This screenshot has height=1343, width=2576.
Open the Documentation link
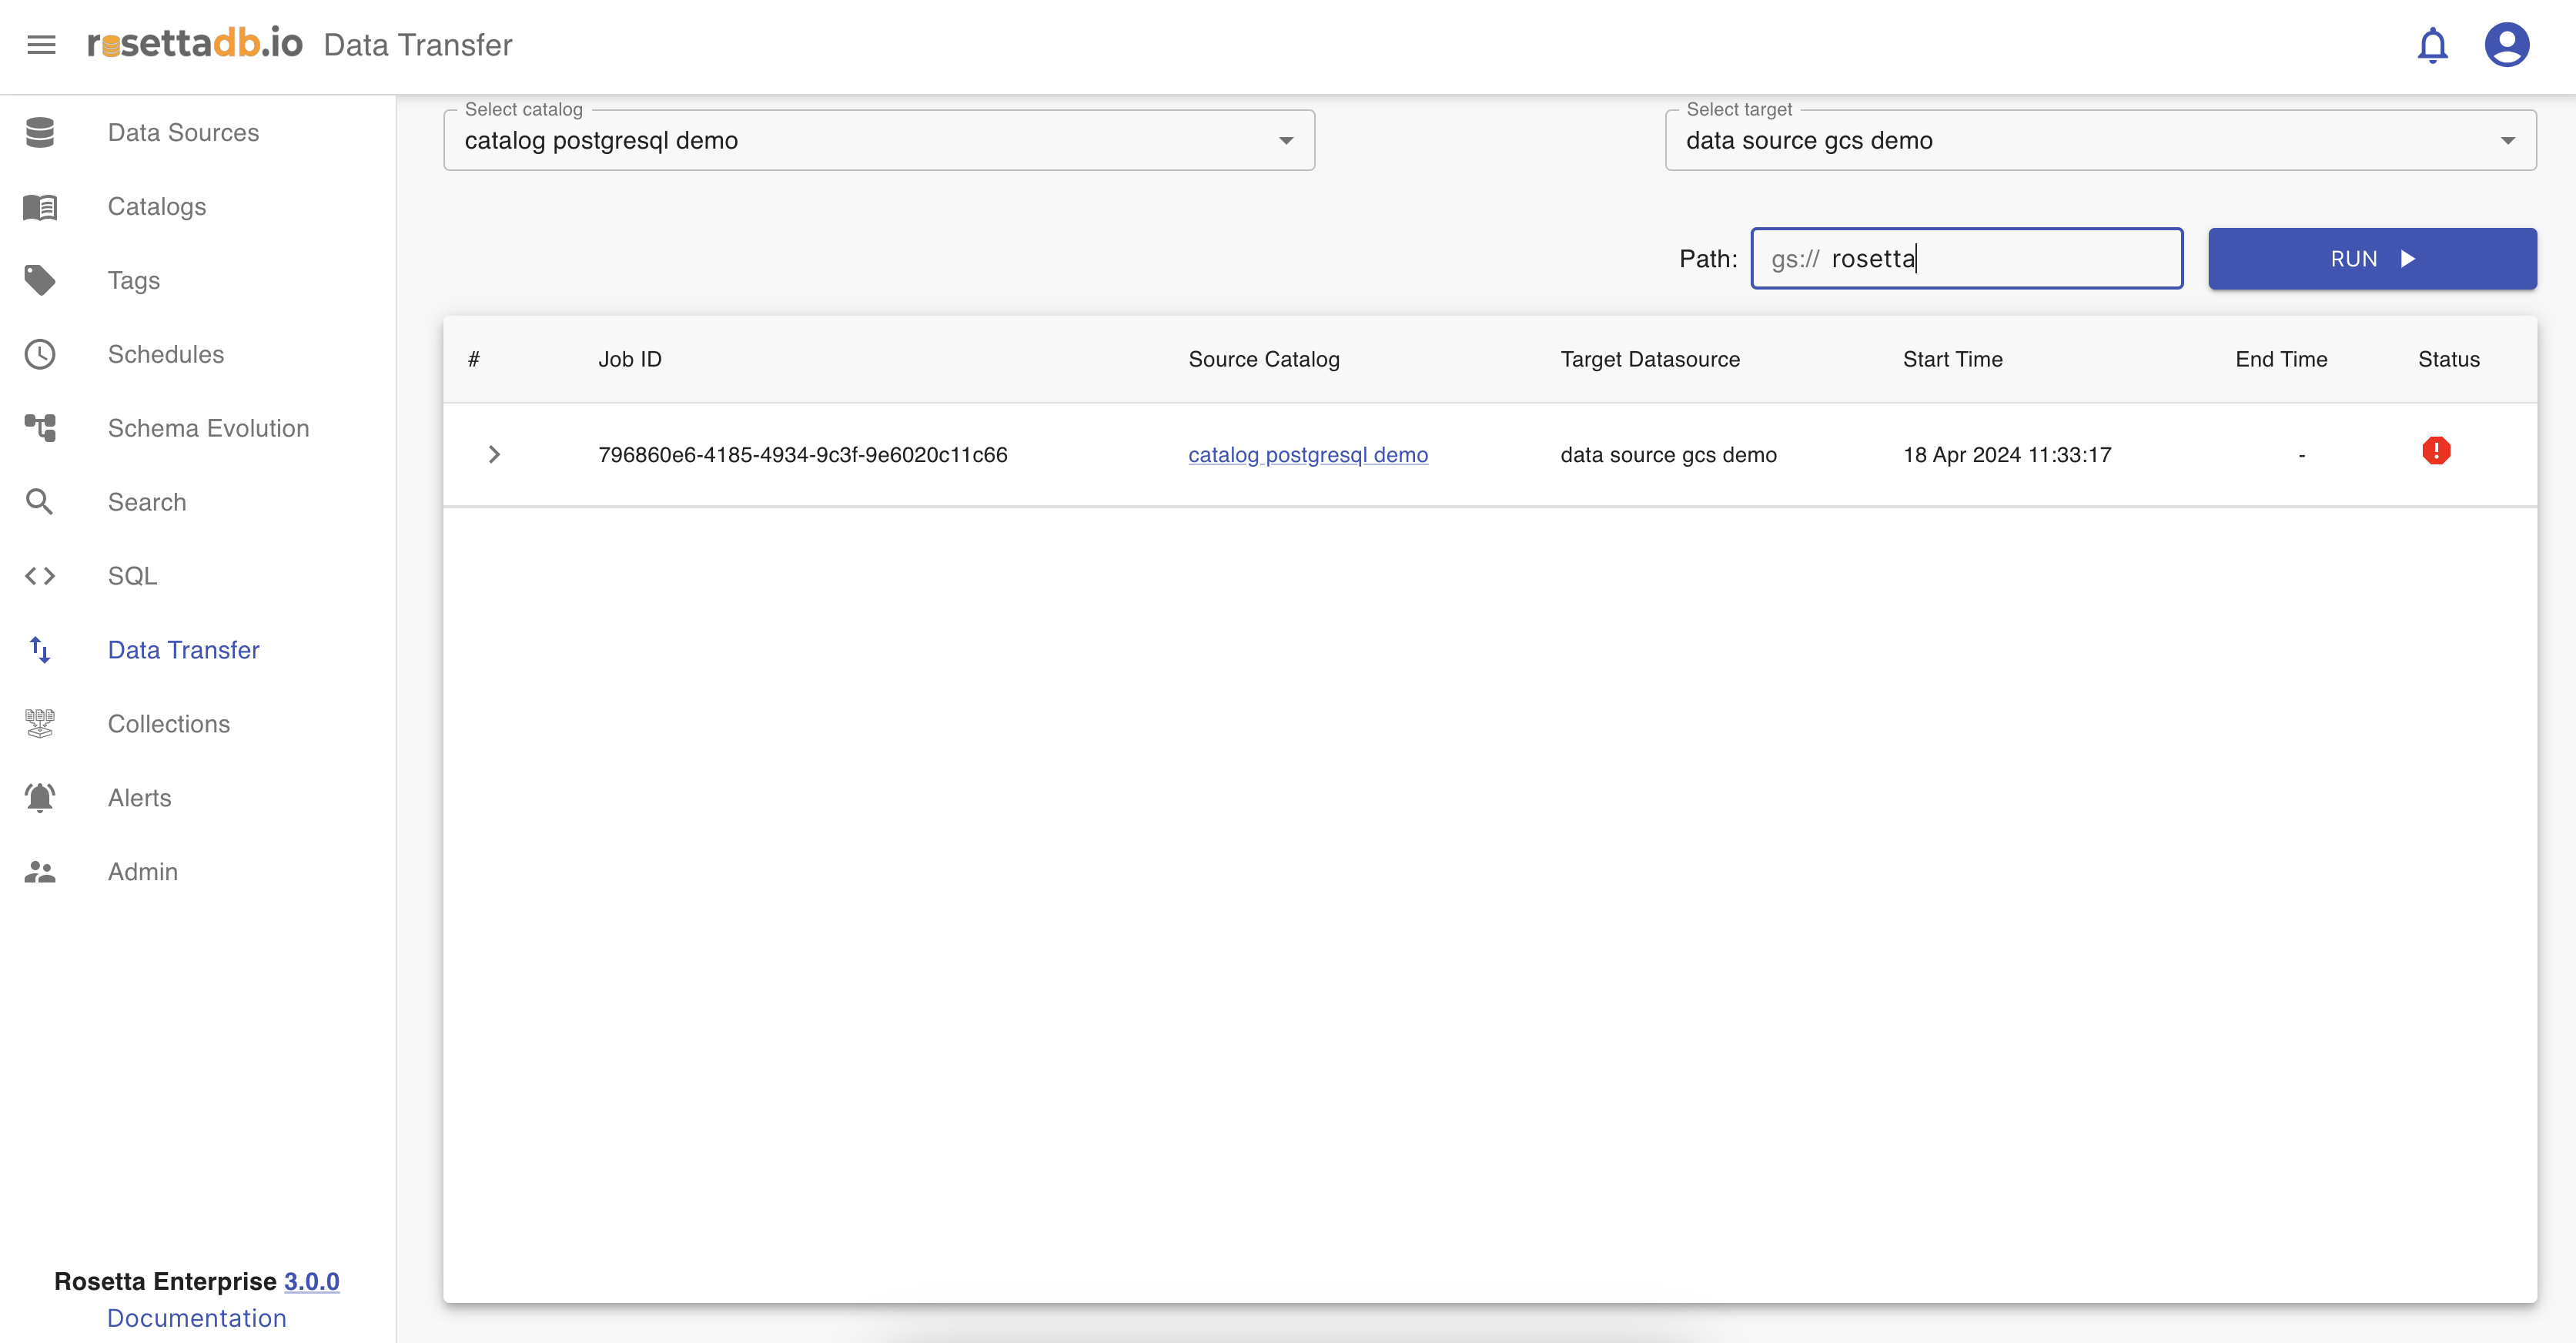pyautogui.click(x=197, y=1318)
